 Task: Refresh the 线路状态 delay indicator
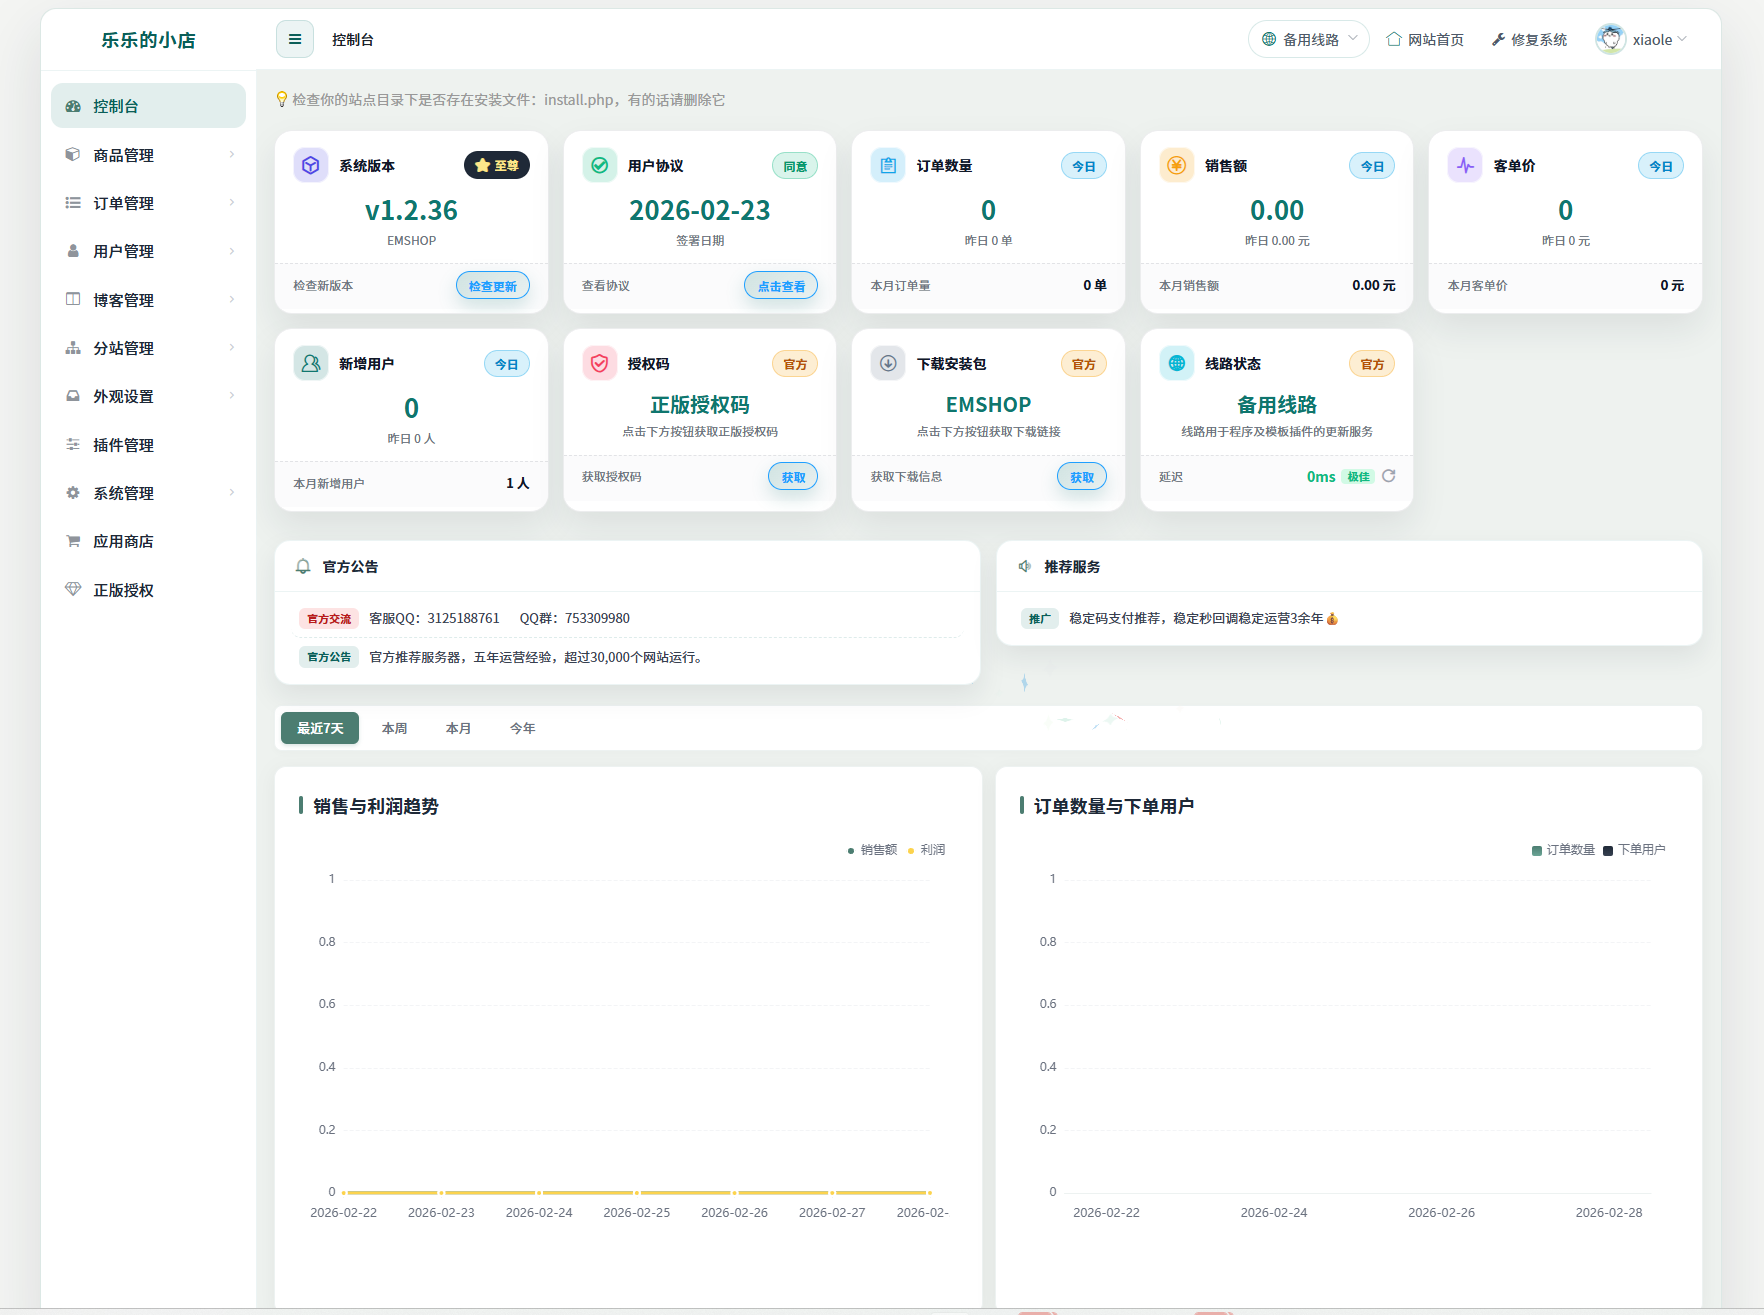1389,477
